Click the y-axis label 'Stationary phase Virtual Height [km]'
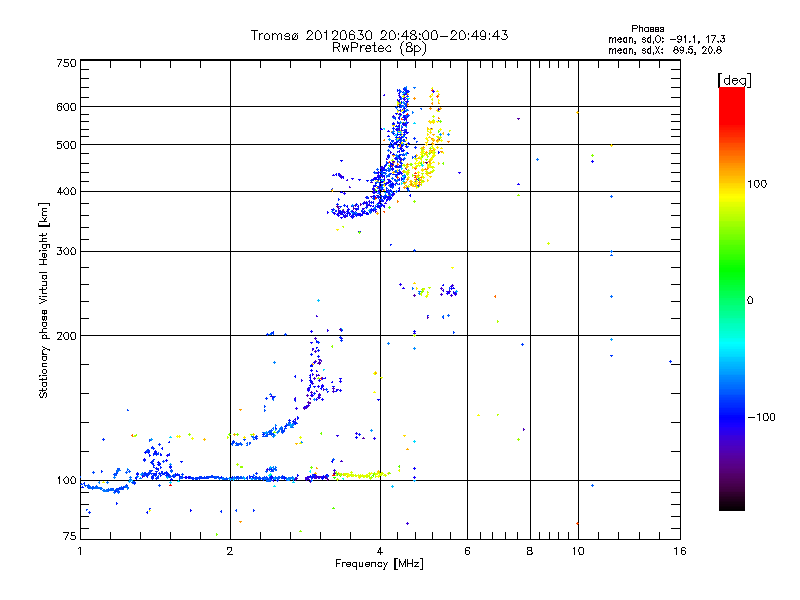The image size is (800, 600). pyautogui.click(x=44, y=300)
